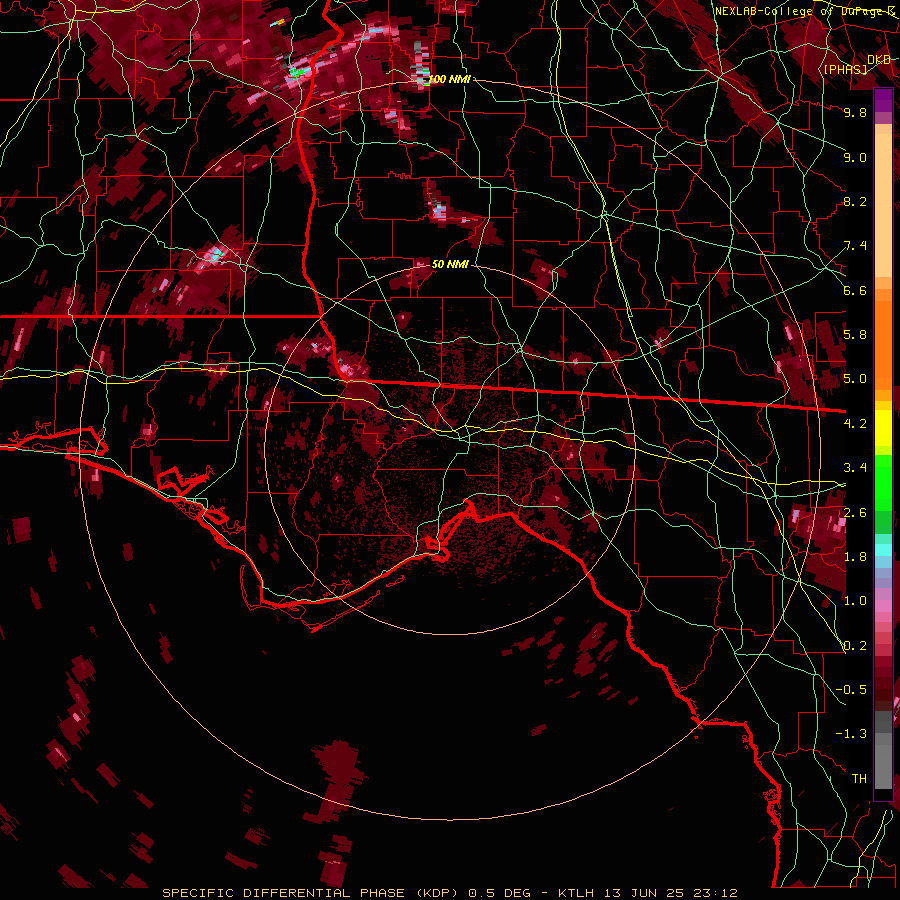This screenshot has width=900, height=900.
Task: Click the 0.2 scale value
Action: point(855,646)
